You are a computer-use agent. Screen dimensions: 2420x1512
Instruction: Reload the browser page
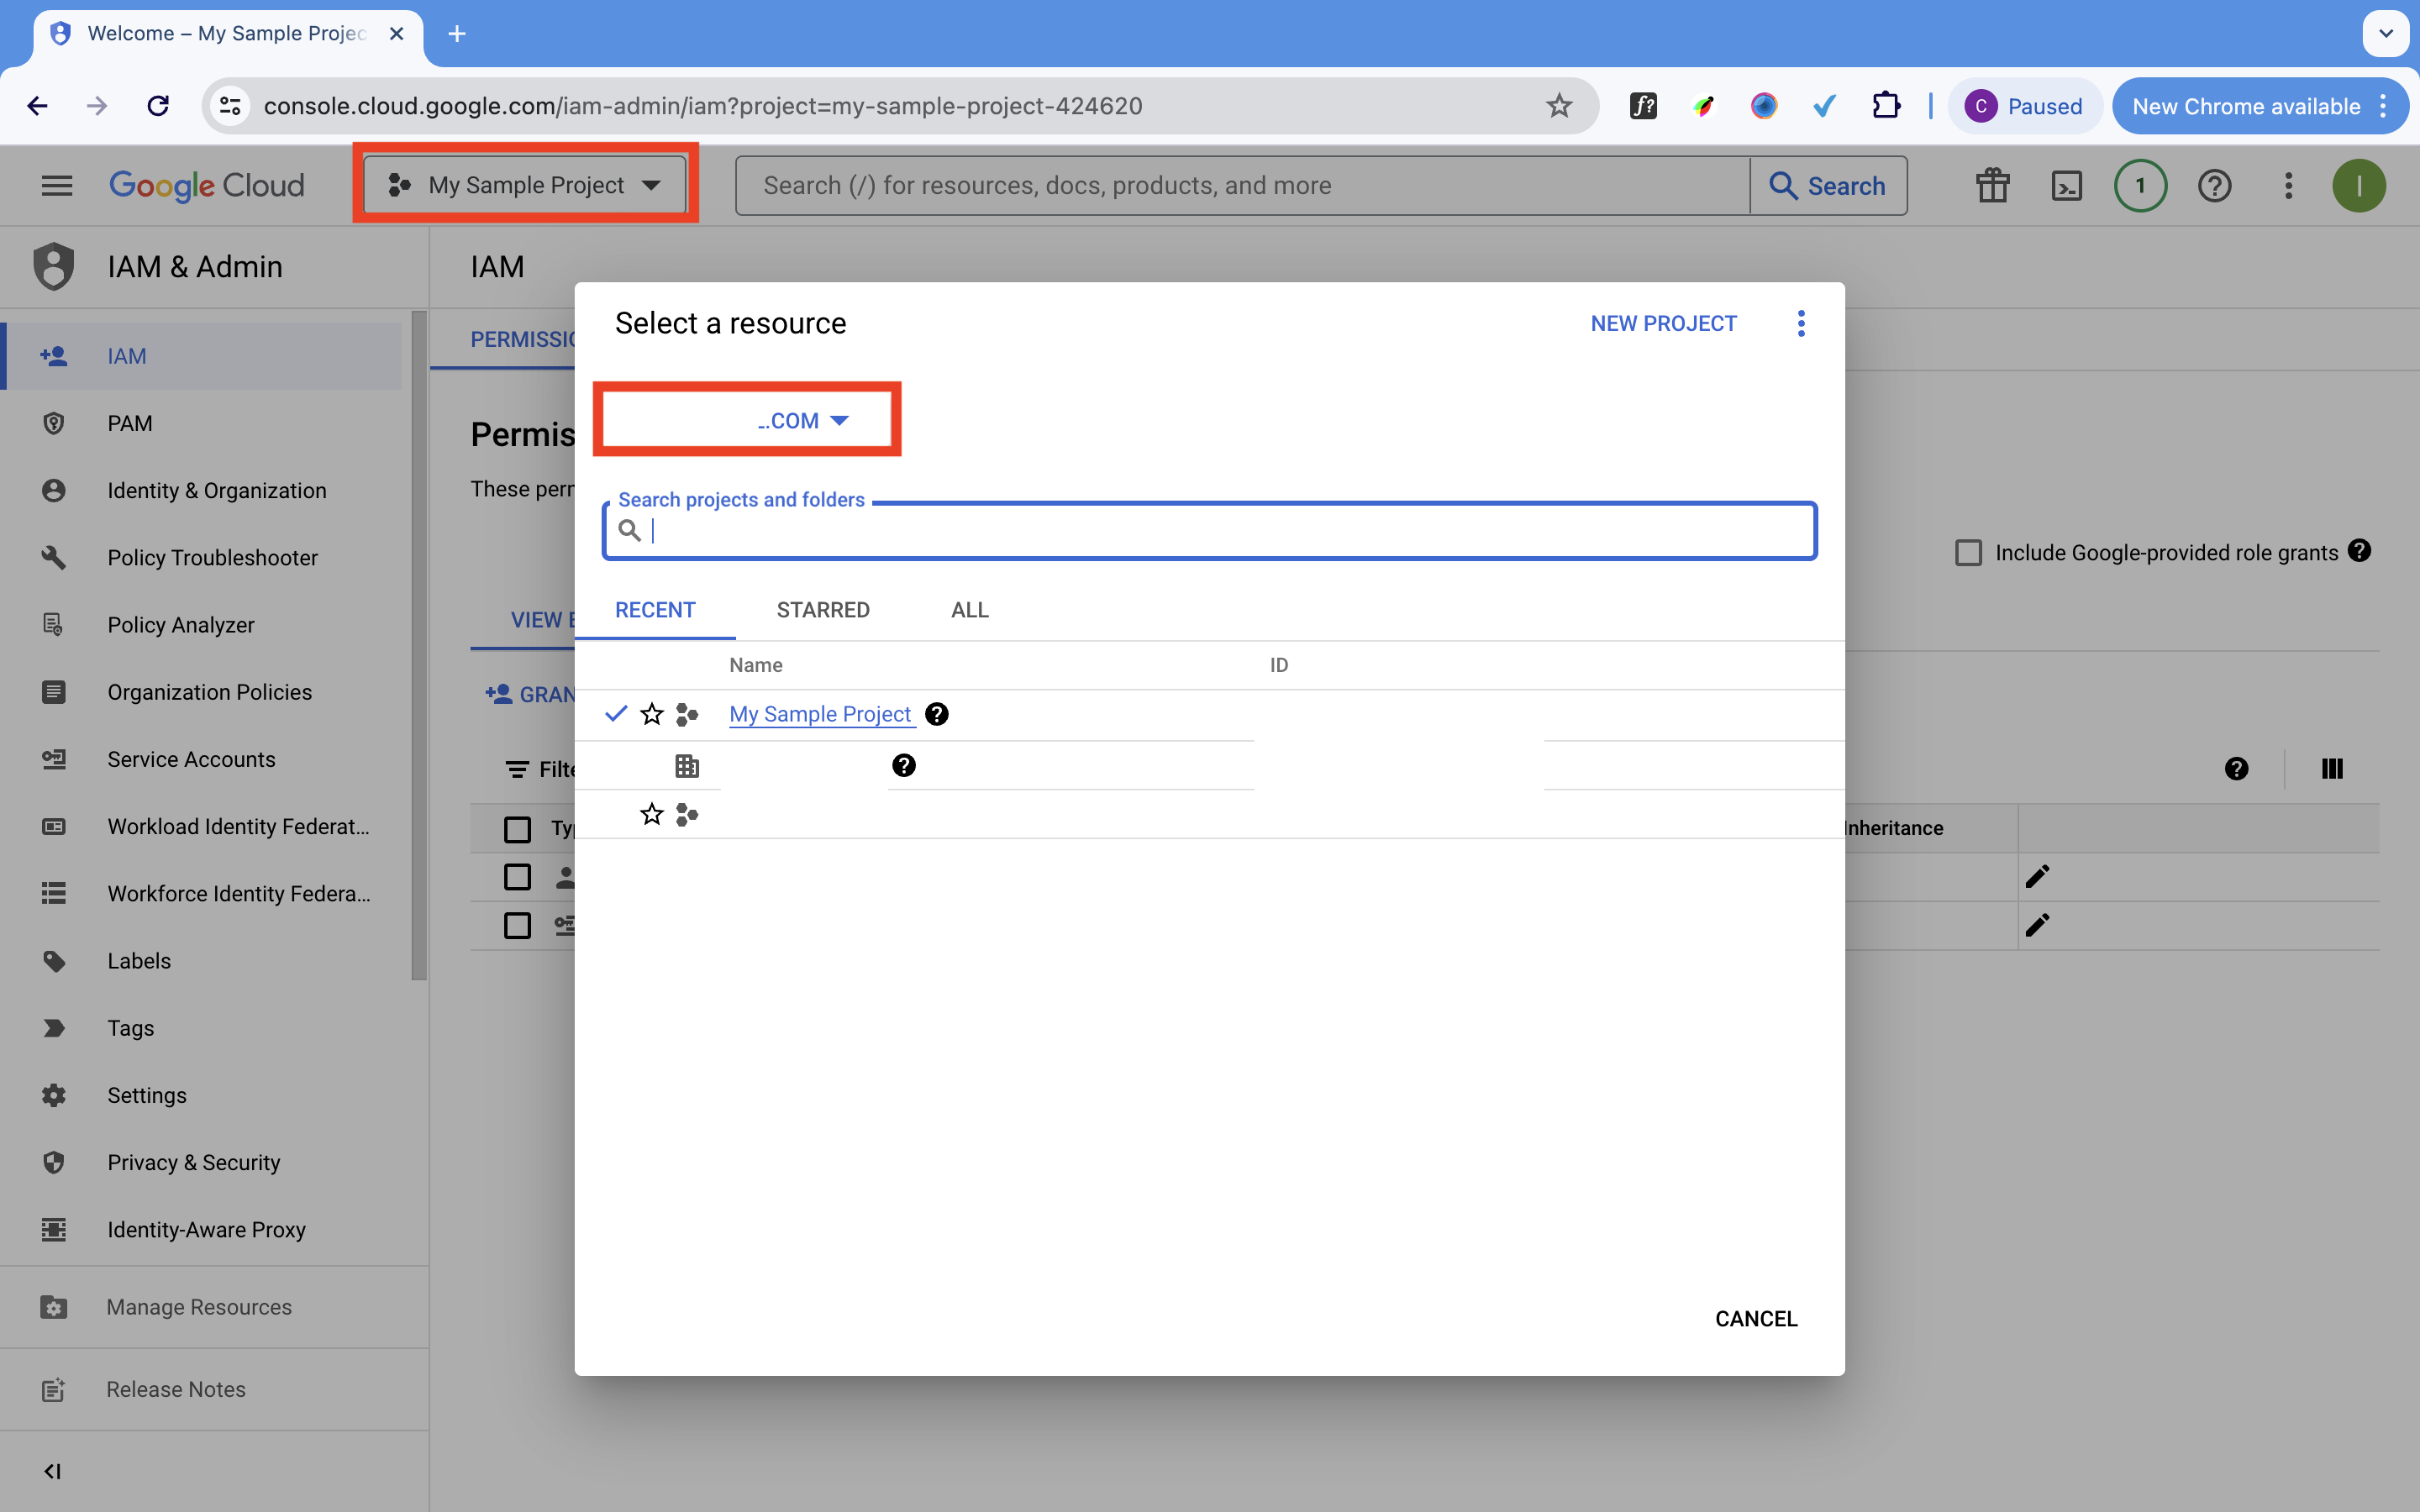pos(158,106)
